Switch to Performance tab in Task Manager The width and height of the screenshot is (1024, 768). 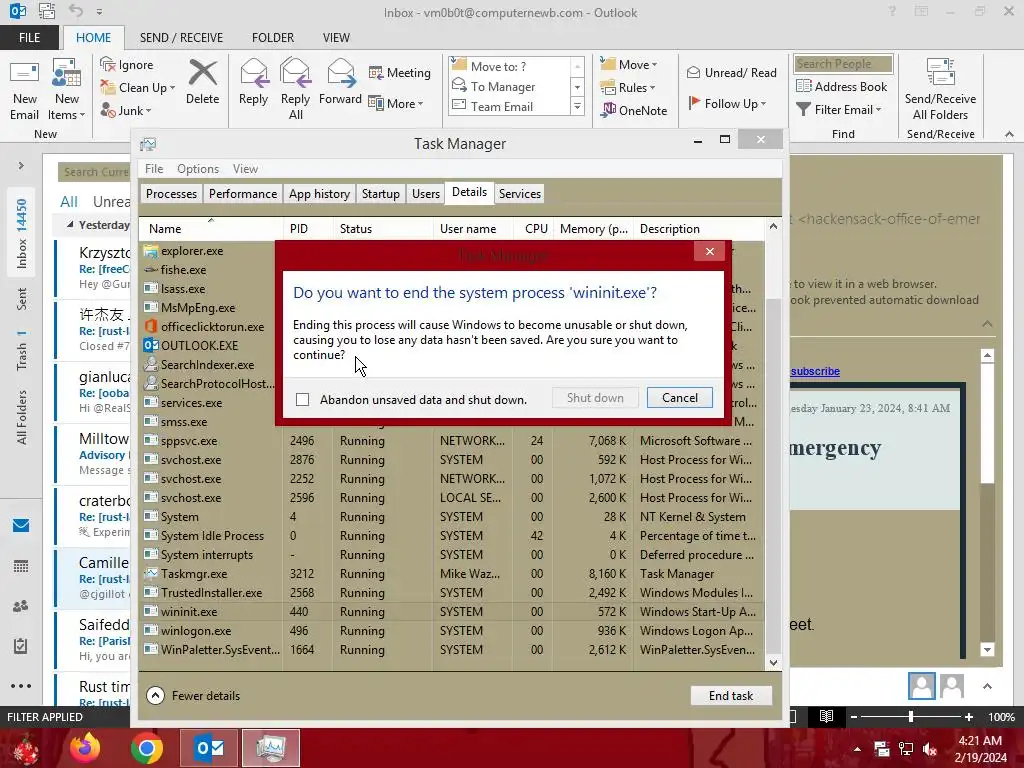coord(243,194)
